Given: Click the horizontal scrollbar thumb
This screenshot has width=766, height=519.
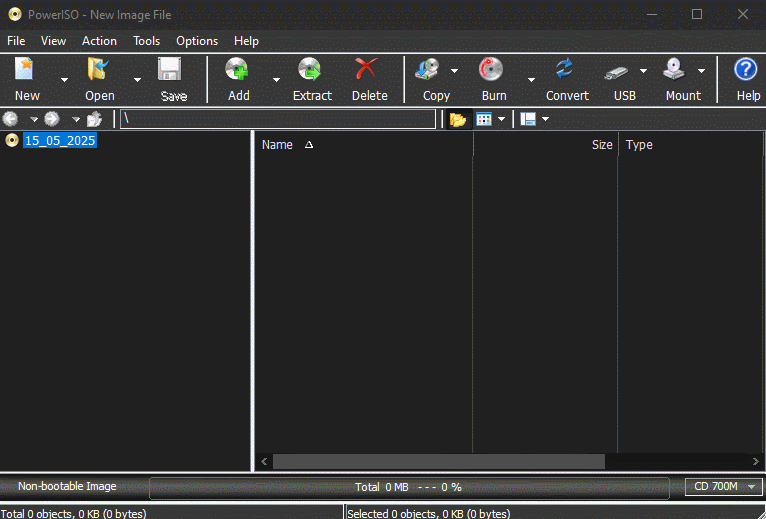Looking at the screenshot, I should 439,461.
